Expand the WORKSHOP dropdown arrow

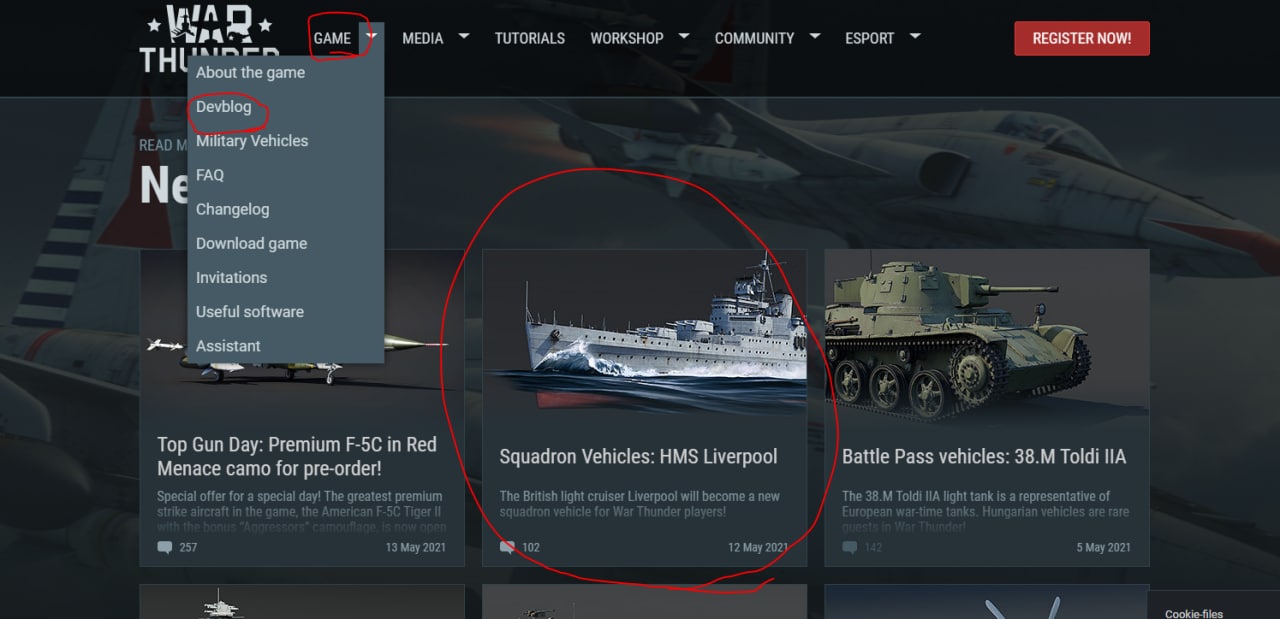[x=684, y=36]
